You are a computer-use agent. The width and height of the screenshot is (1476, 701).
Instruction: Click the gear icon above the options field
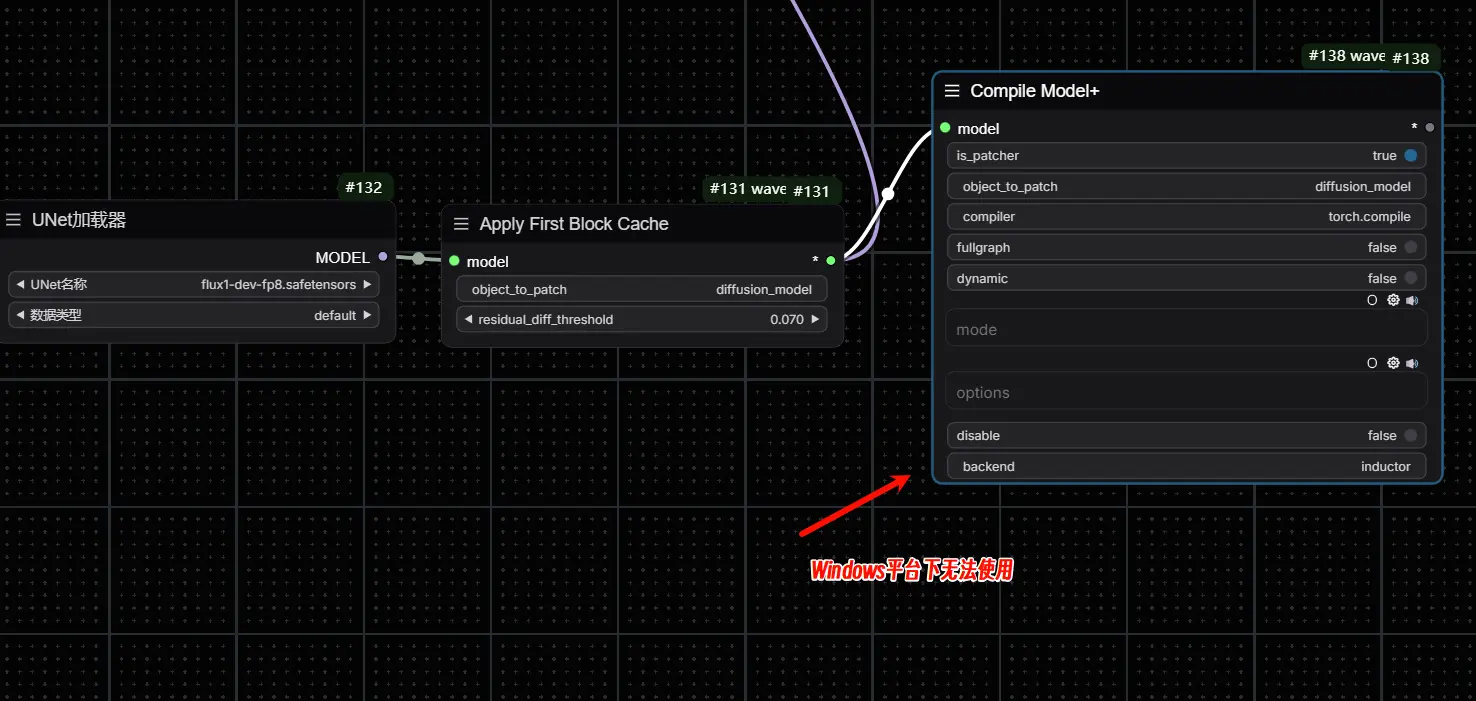pyautogui.click(x=1393, y=363)
